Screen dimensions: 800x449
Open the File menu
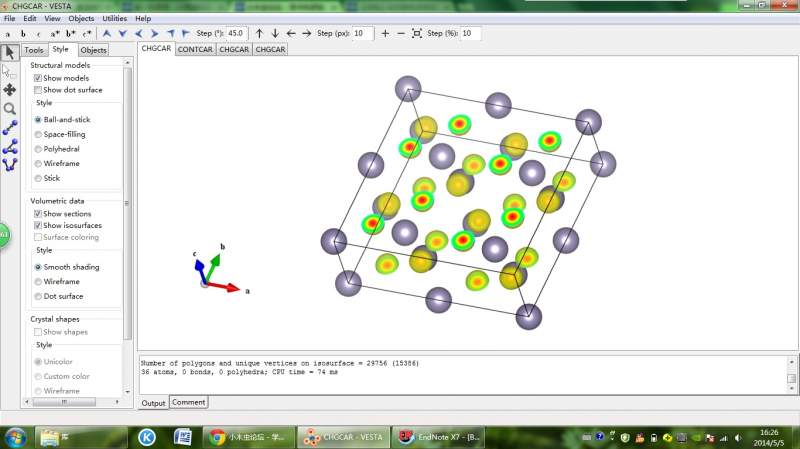10,18
